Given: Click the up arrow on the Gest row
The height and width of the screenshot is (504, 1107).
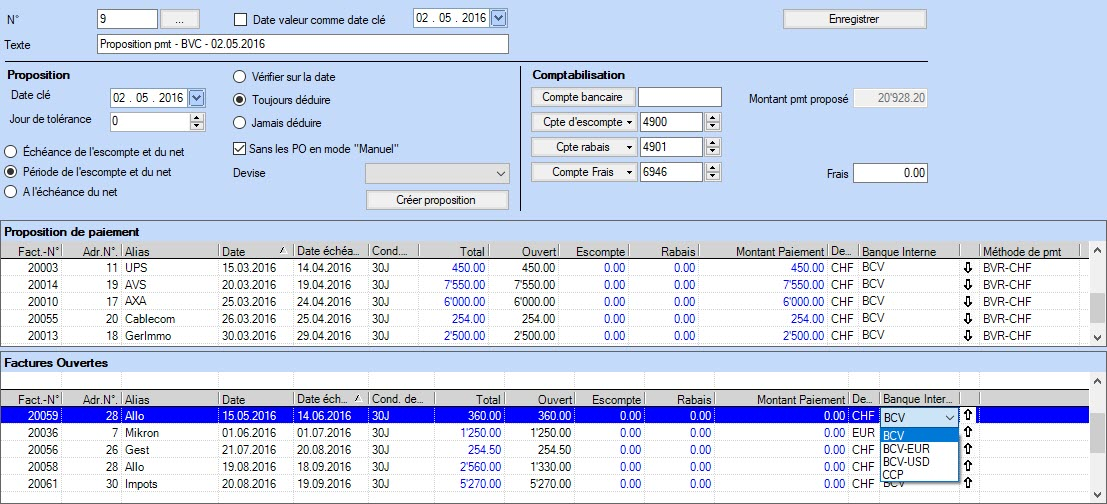Looking at the screenshot, I should tap(967, 450).
